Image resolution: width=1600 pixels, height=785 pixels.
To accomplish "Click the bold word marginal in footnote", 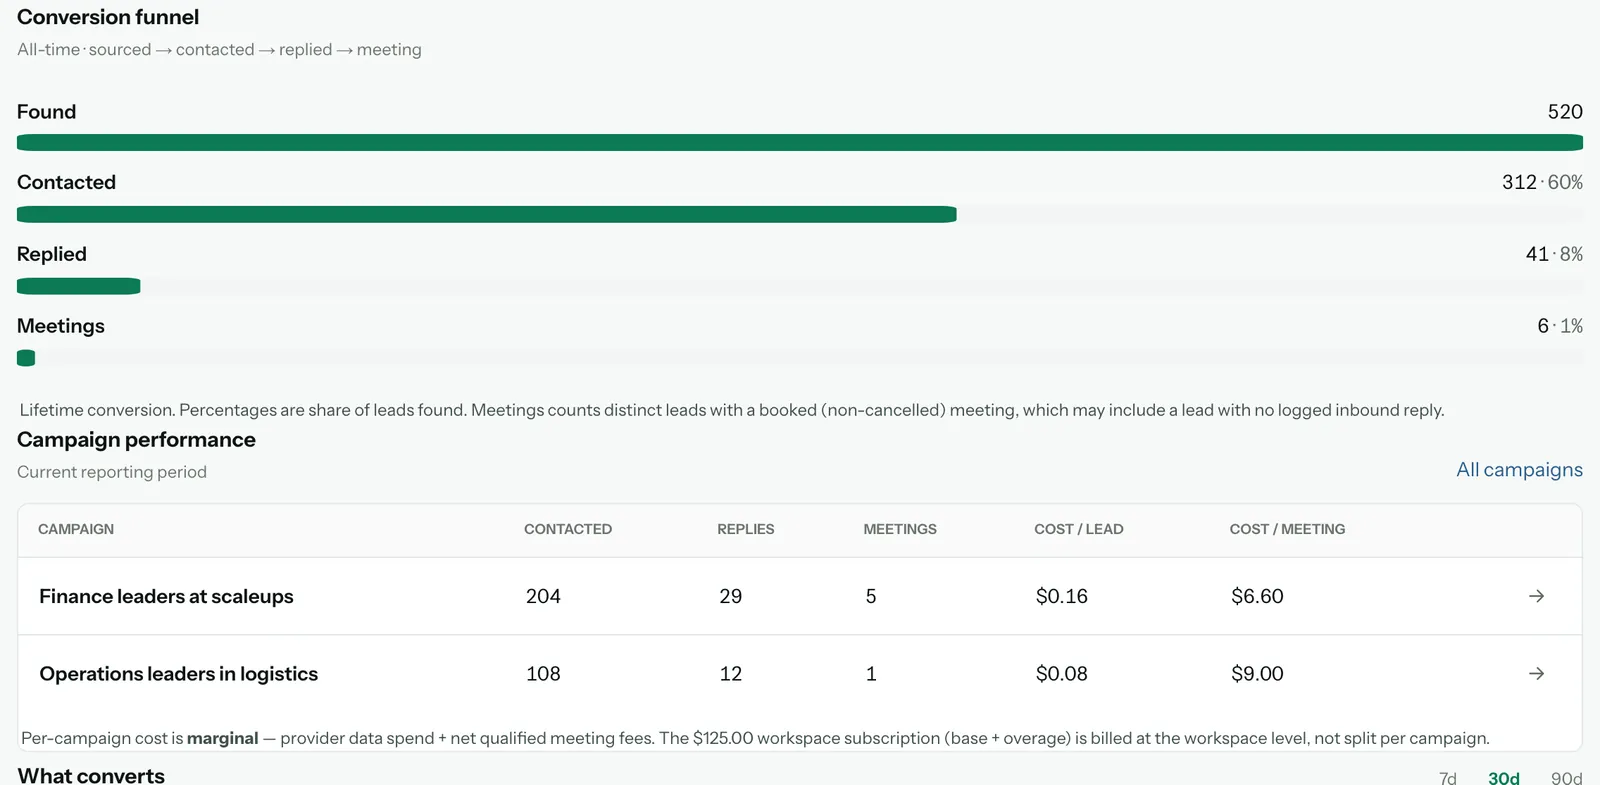I will 222,738.
